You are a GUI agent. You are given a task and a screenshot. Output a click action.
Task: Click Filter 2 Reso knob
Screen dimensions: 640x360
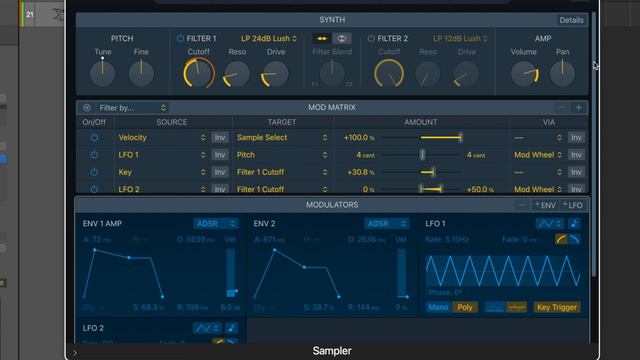coord(428,74)
